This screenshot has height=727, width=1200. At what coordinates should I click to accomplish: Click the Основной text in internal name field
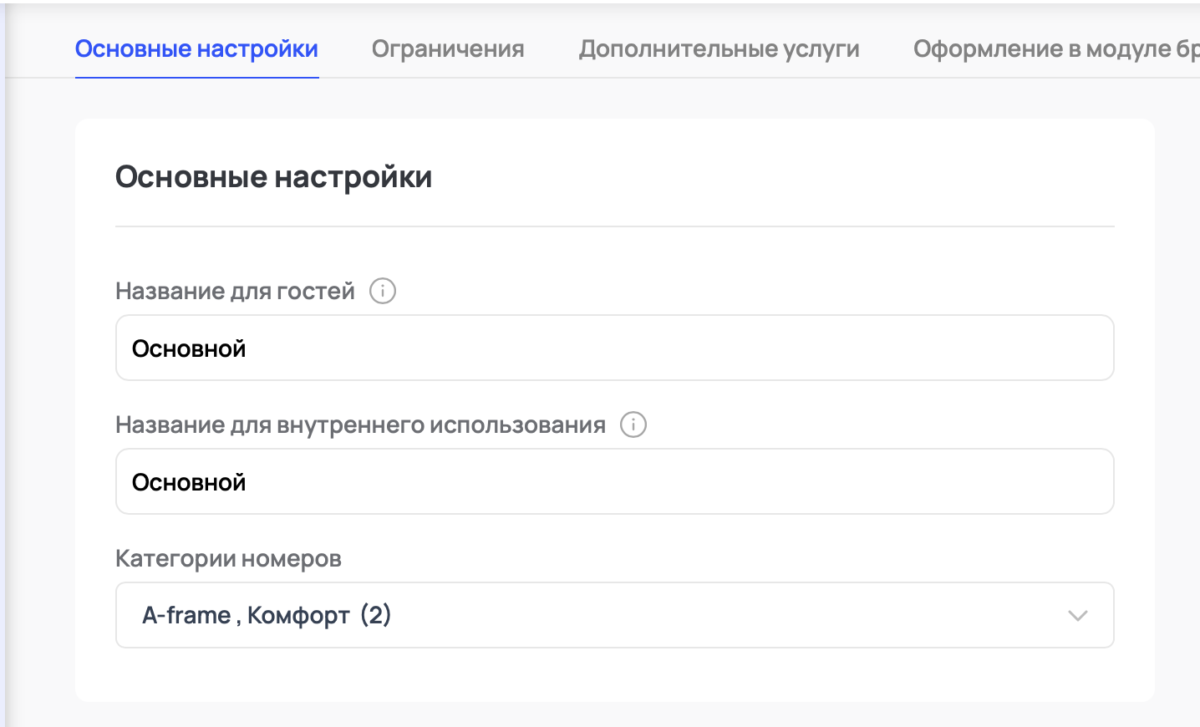(x=189, y=481)
